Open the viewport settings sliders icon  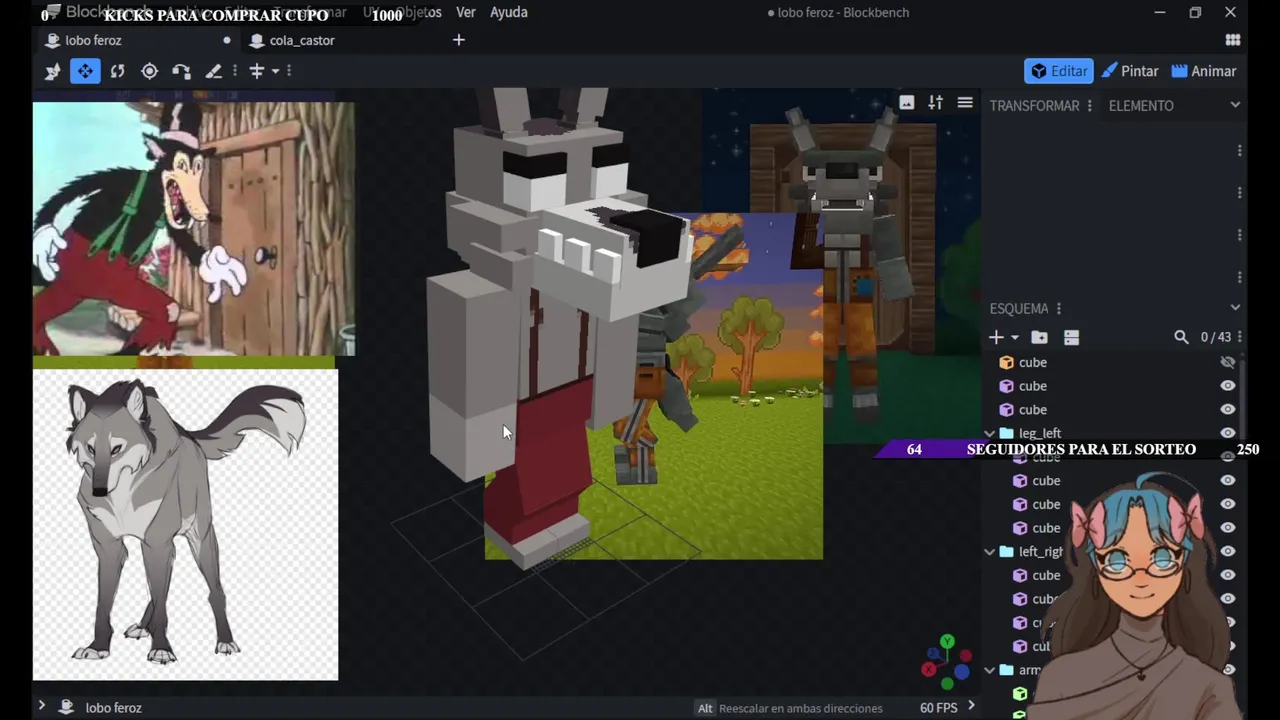[x=936, y=102]
